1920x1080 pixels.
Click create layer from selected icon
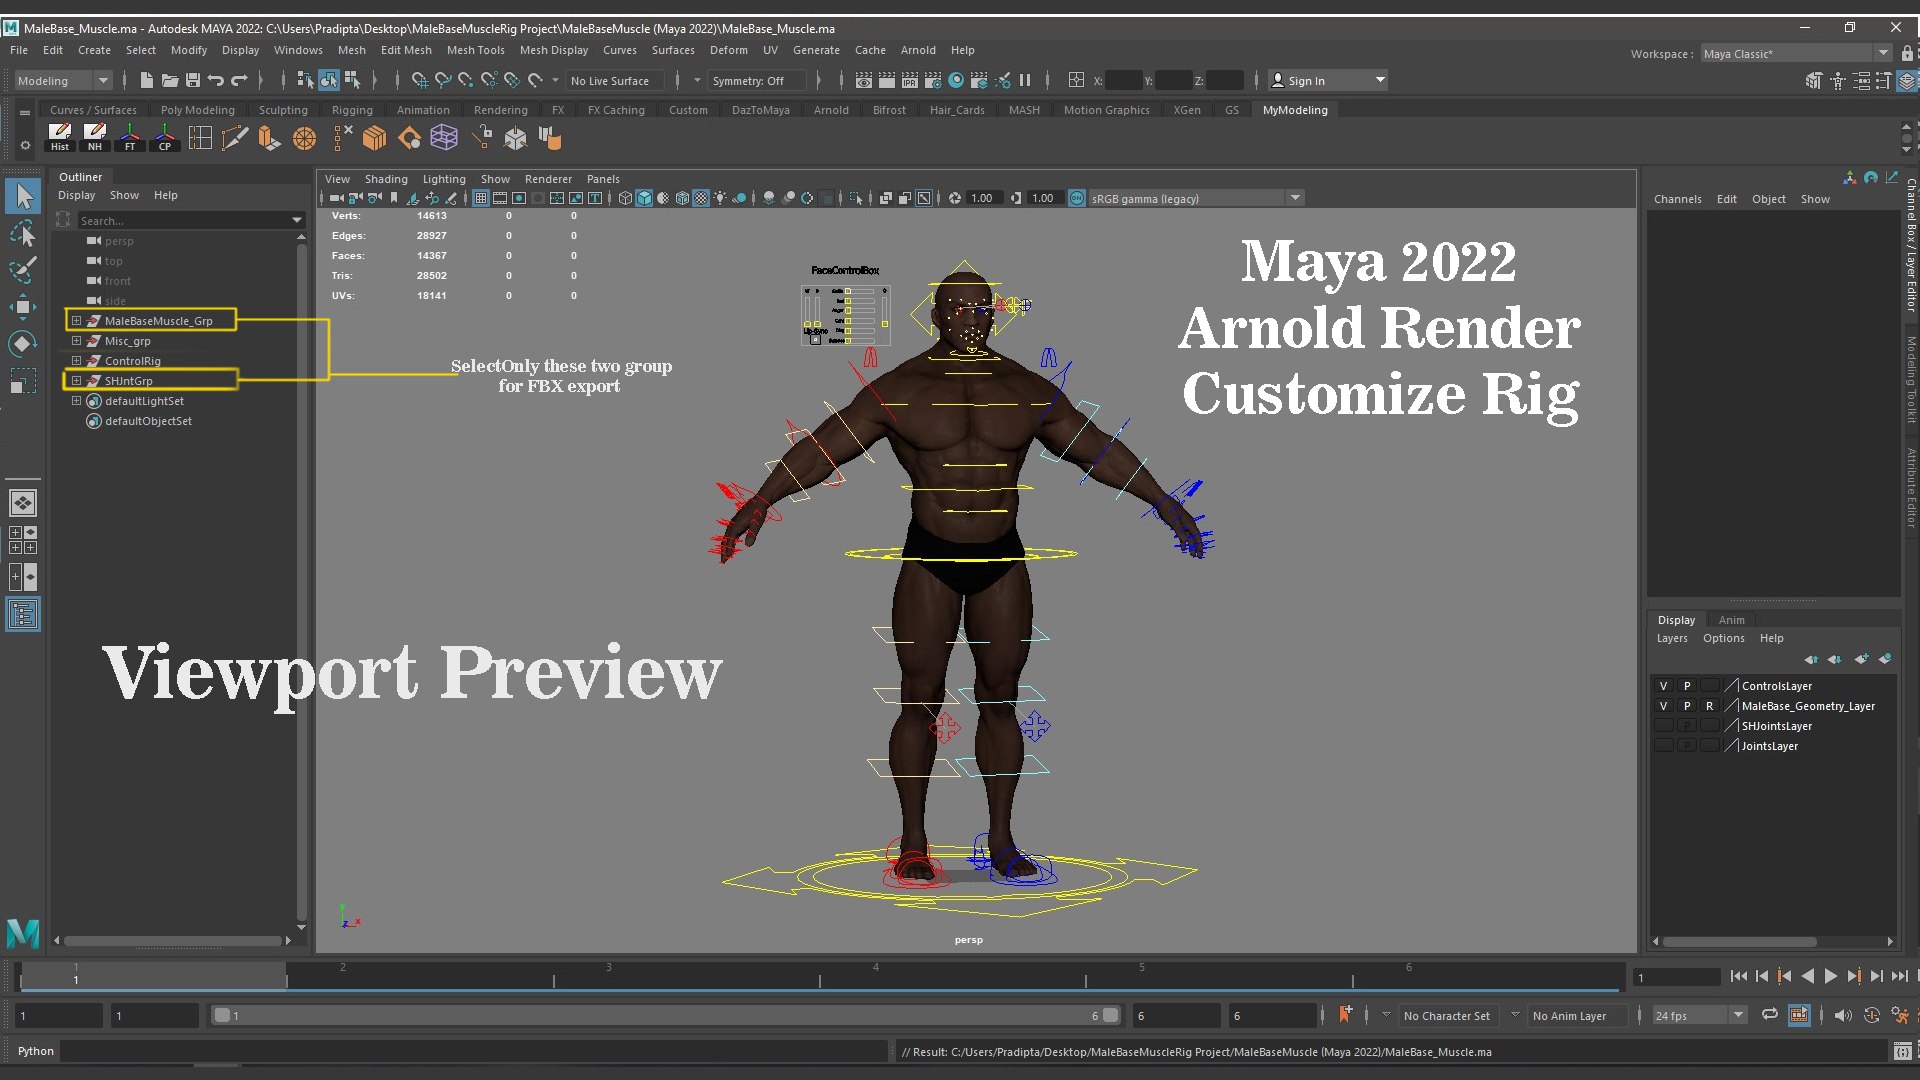click(x=1885, y=659)
